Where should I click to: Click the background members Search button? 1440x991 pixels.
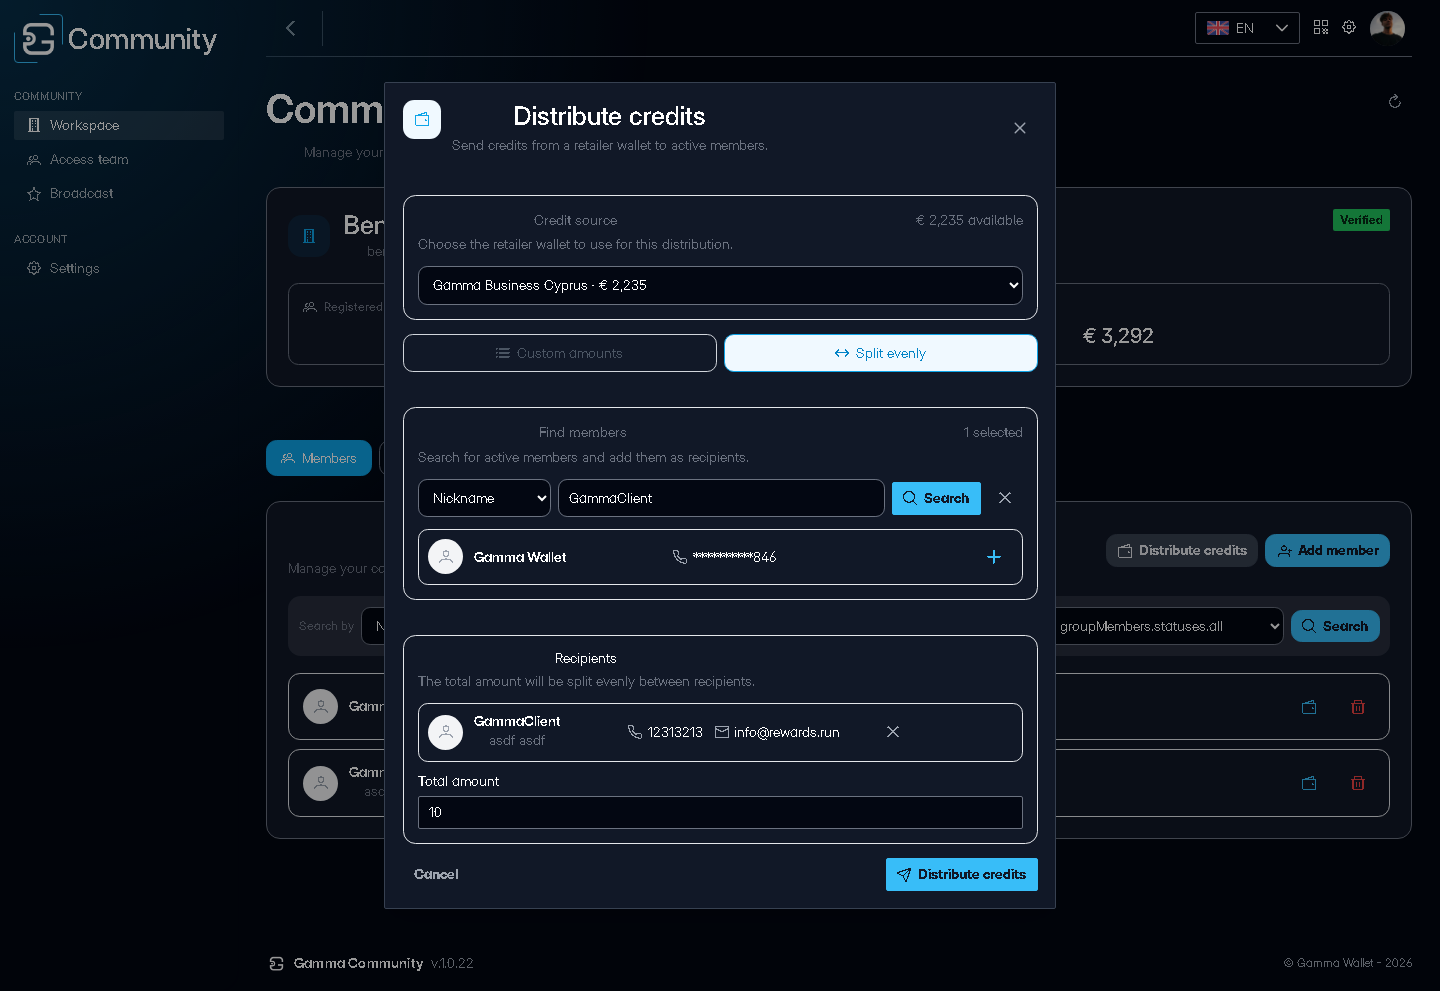click(1335, 626)
